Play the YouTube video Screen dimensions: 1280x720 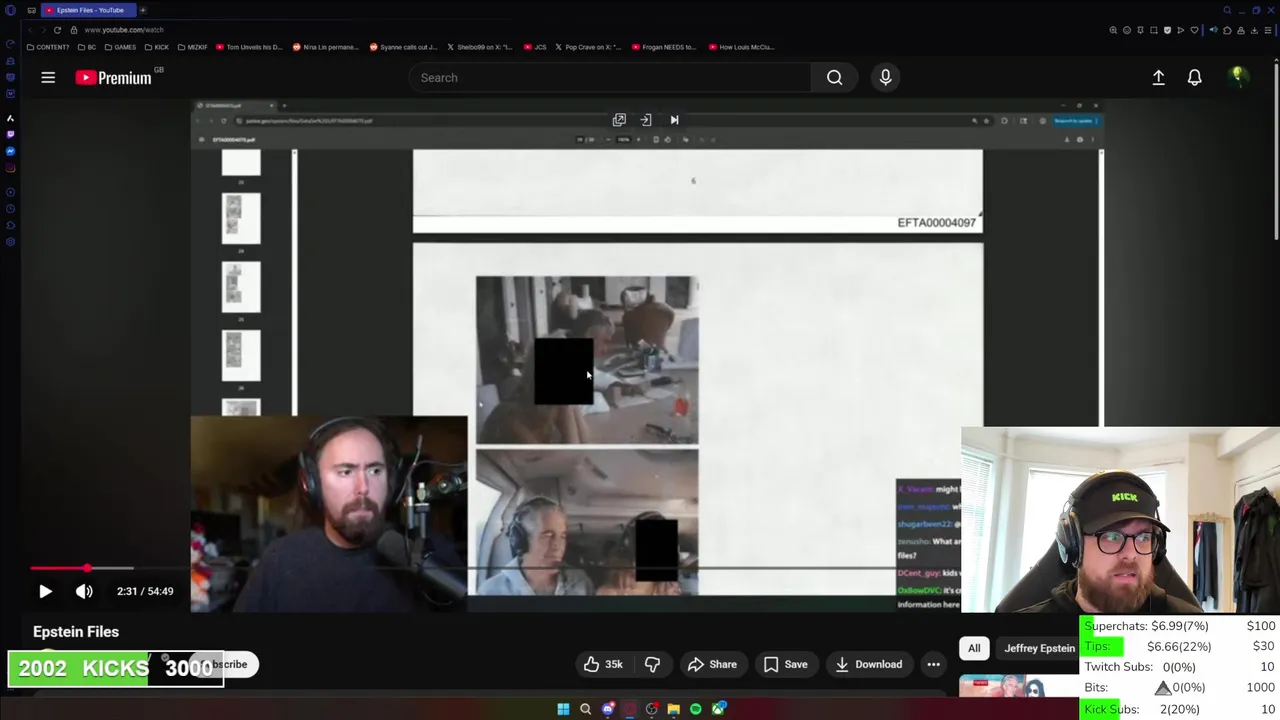coord(45,591)
